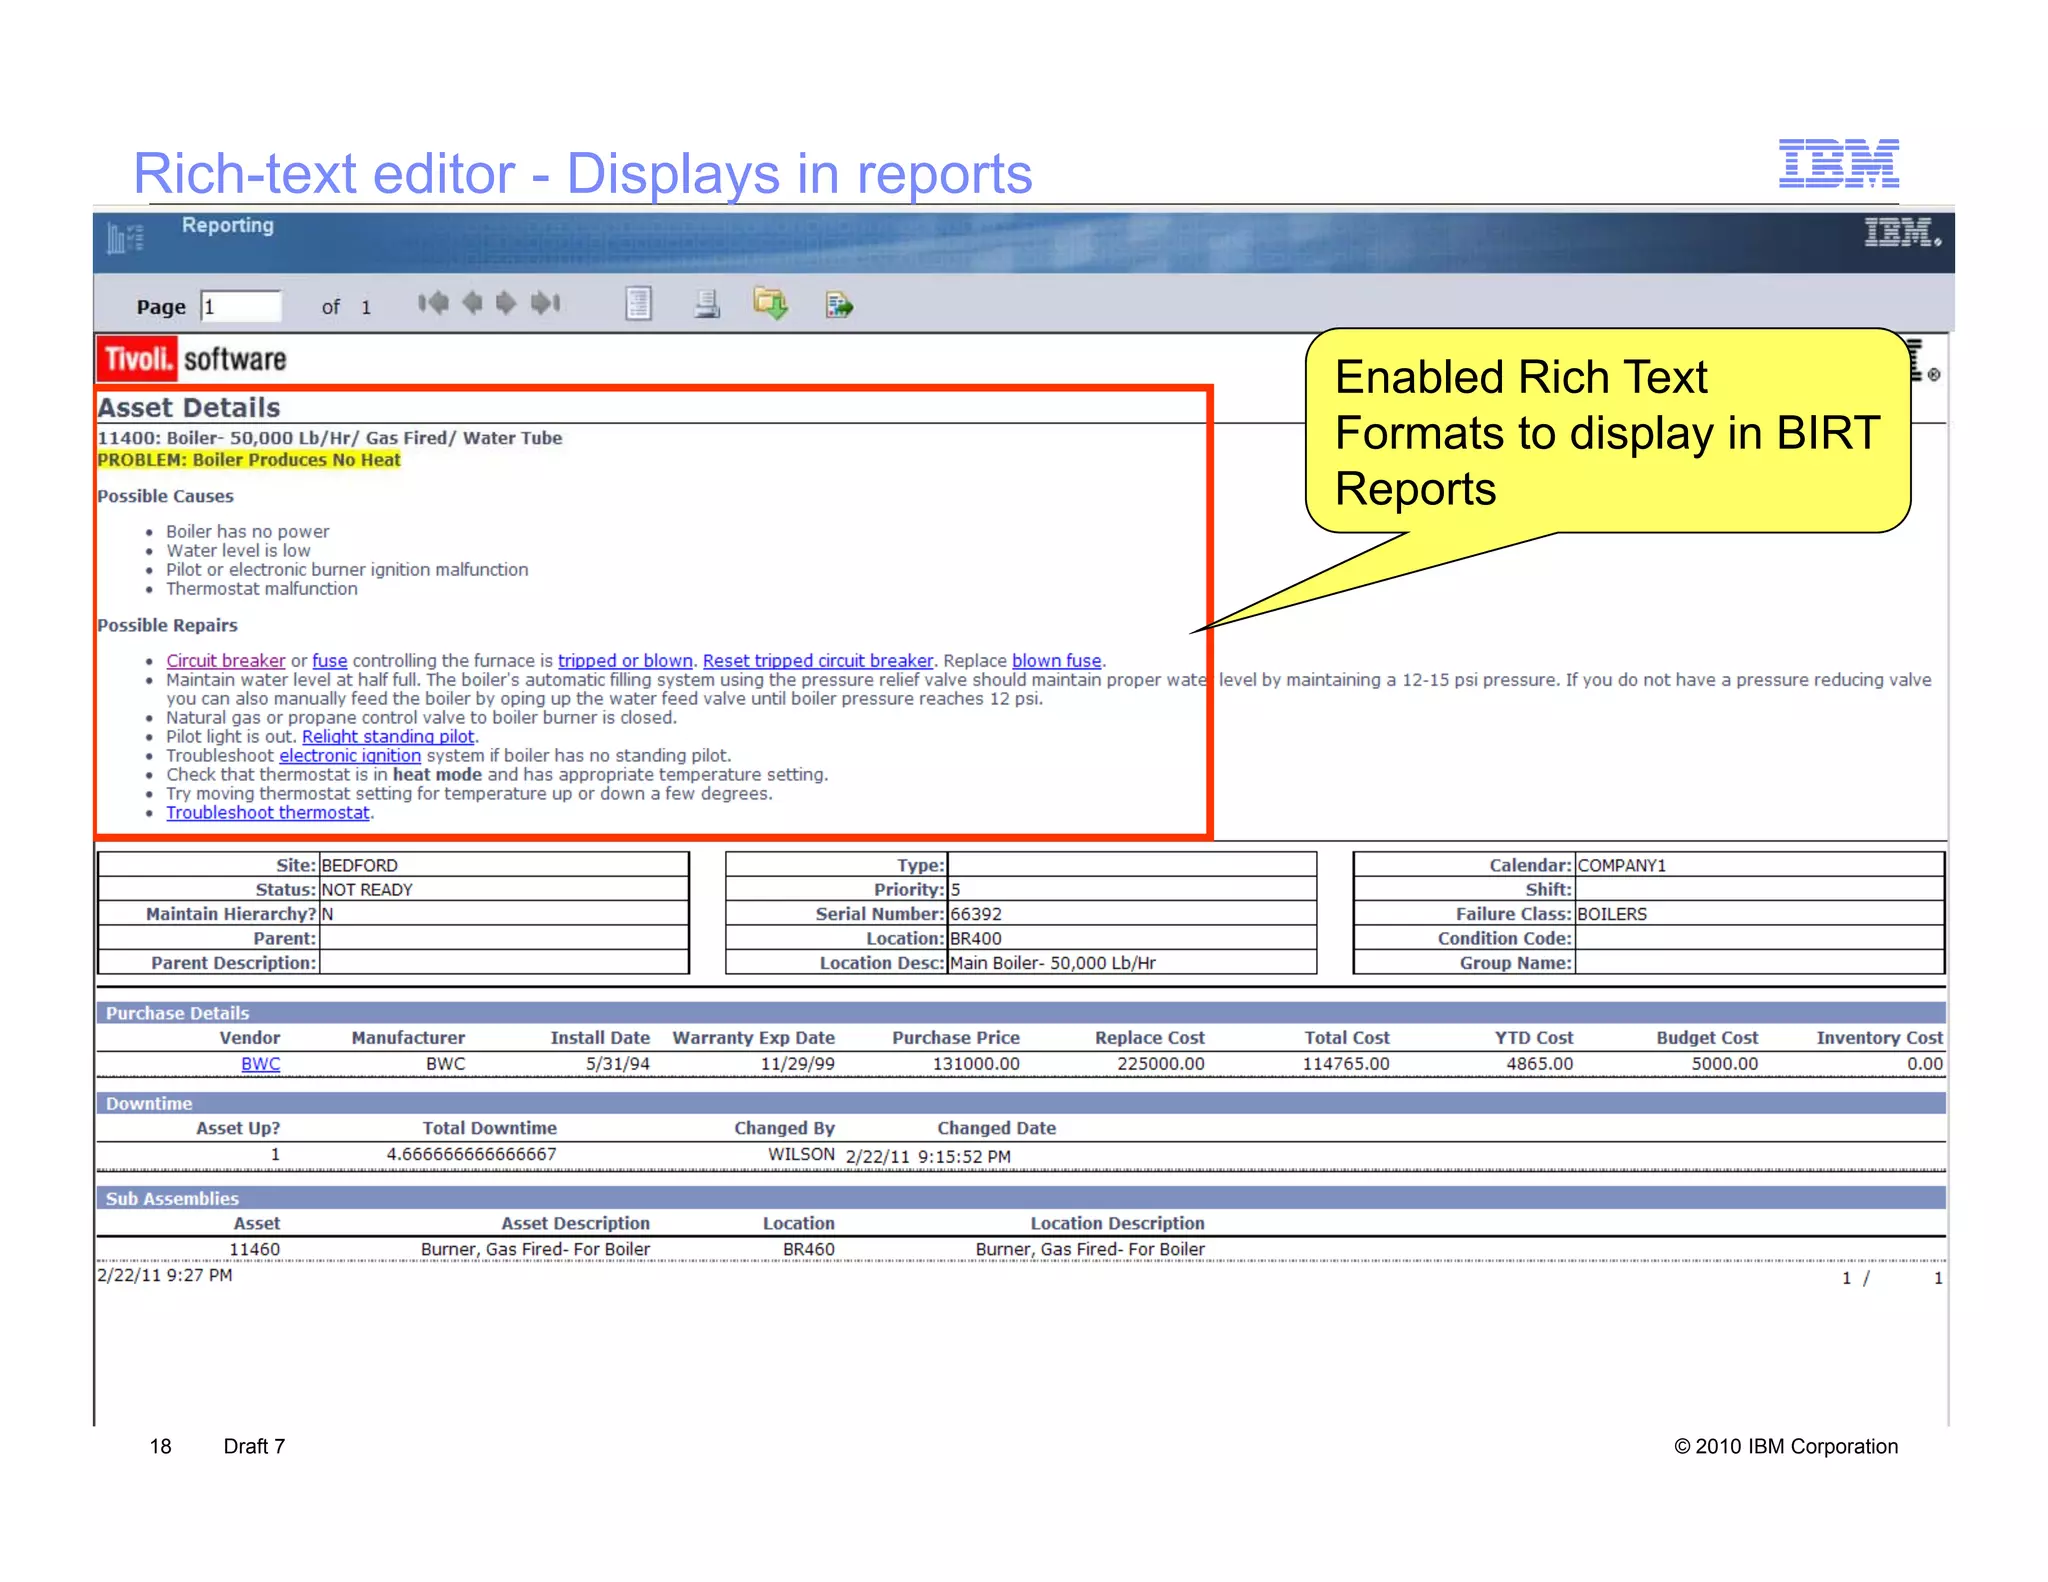Click the Possible Causes heading
The height and width of the screenshot is (1582, 2048).
165,496
